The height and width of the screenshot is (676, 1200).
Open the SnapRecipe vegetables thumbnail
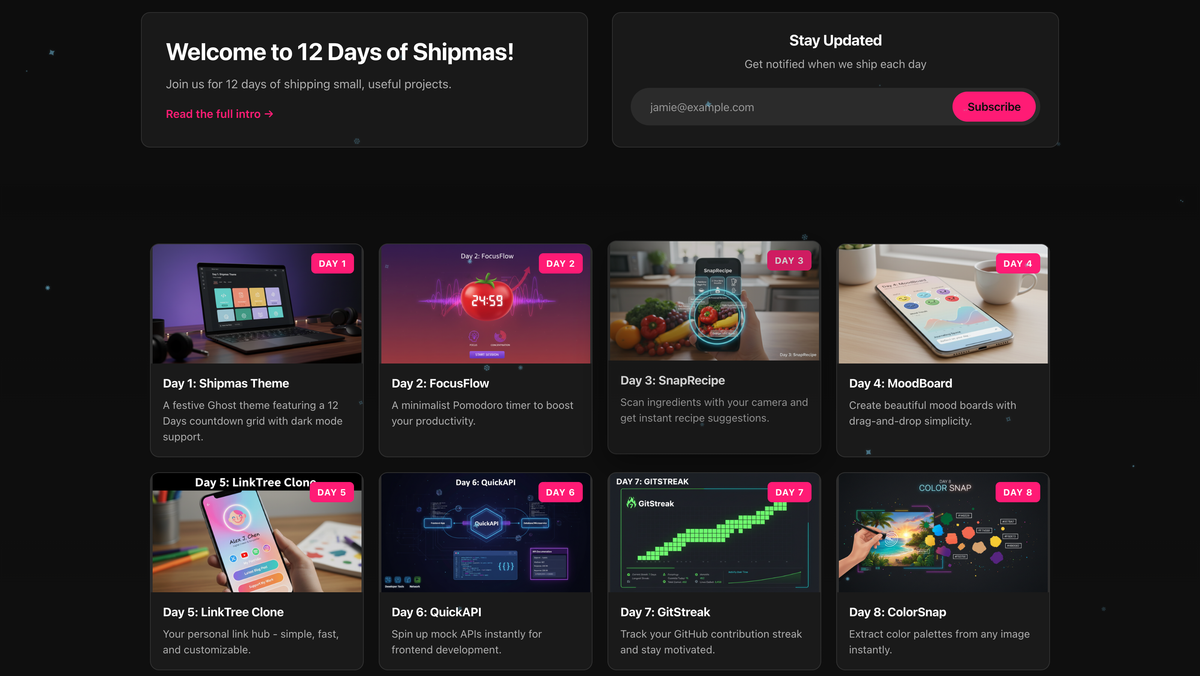coord(714,301)
